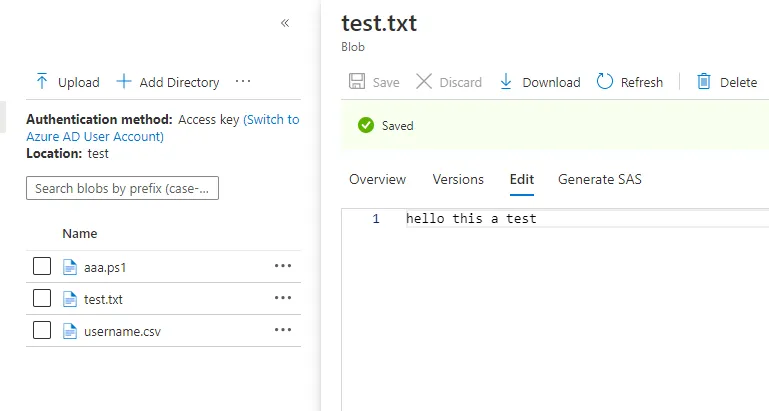769x411 pixels.
Task: Collapse the blob list panel
Action: coord(285,23)
